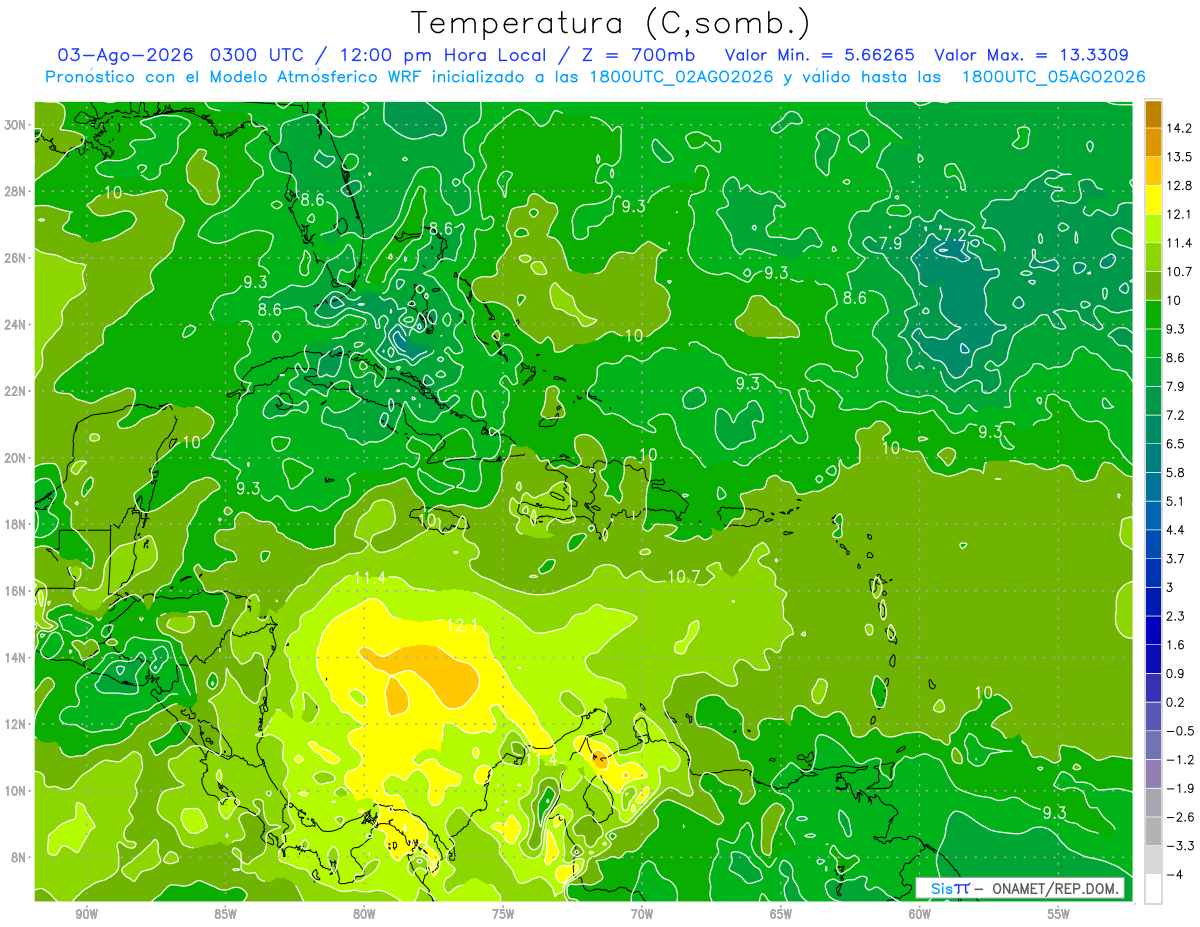Click the "85W" longitude axis label

(x=225, y=914)
